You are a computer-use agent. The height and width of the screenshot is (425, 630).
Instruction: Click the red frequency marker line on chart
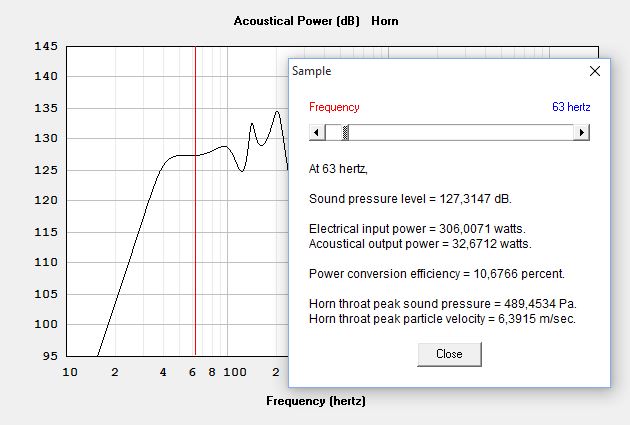pos(195,201)
